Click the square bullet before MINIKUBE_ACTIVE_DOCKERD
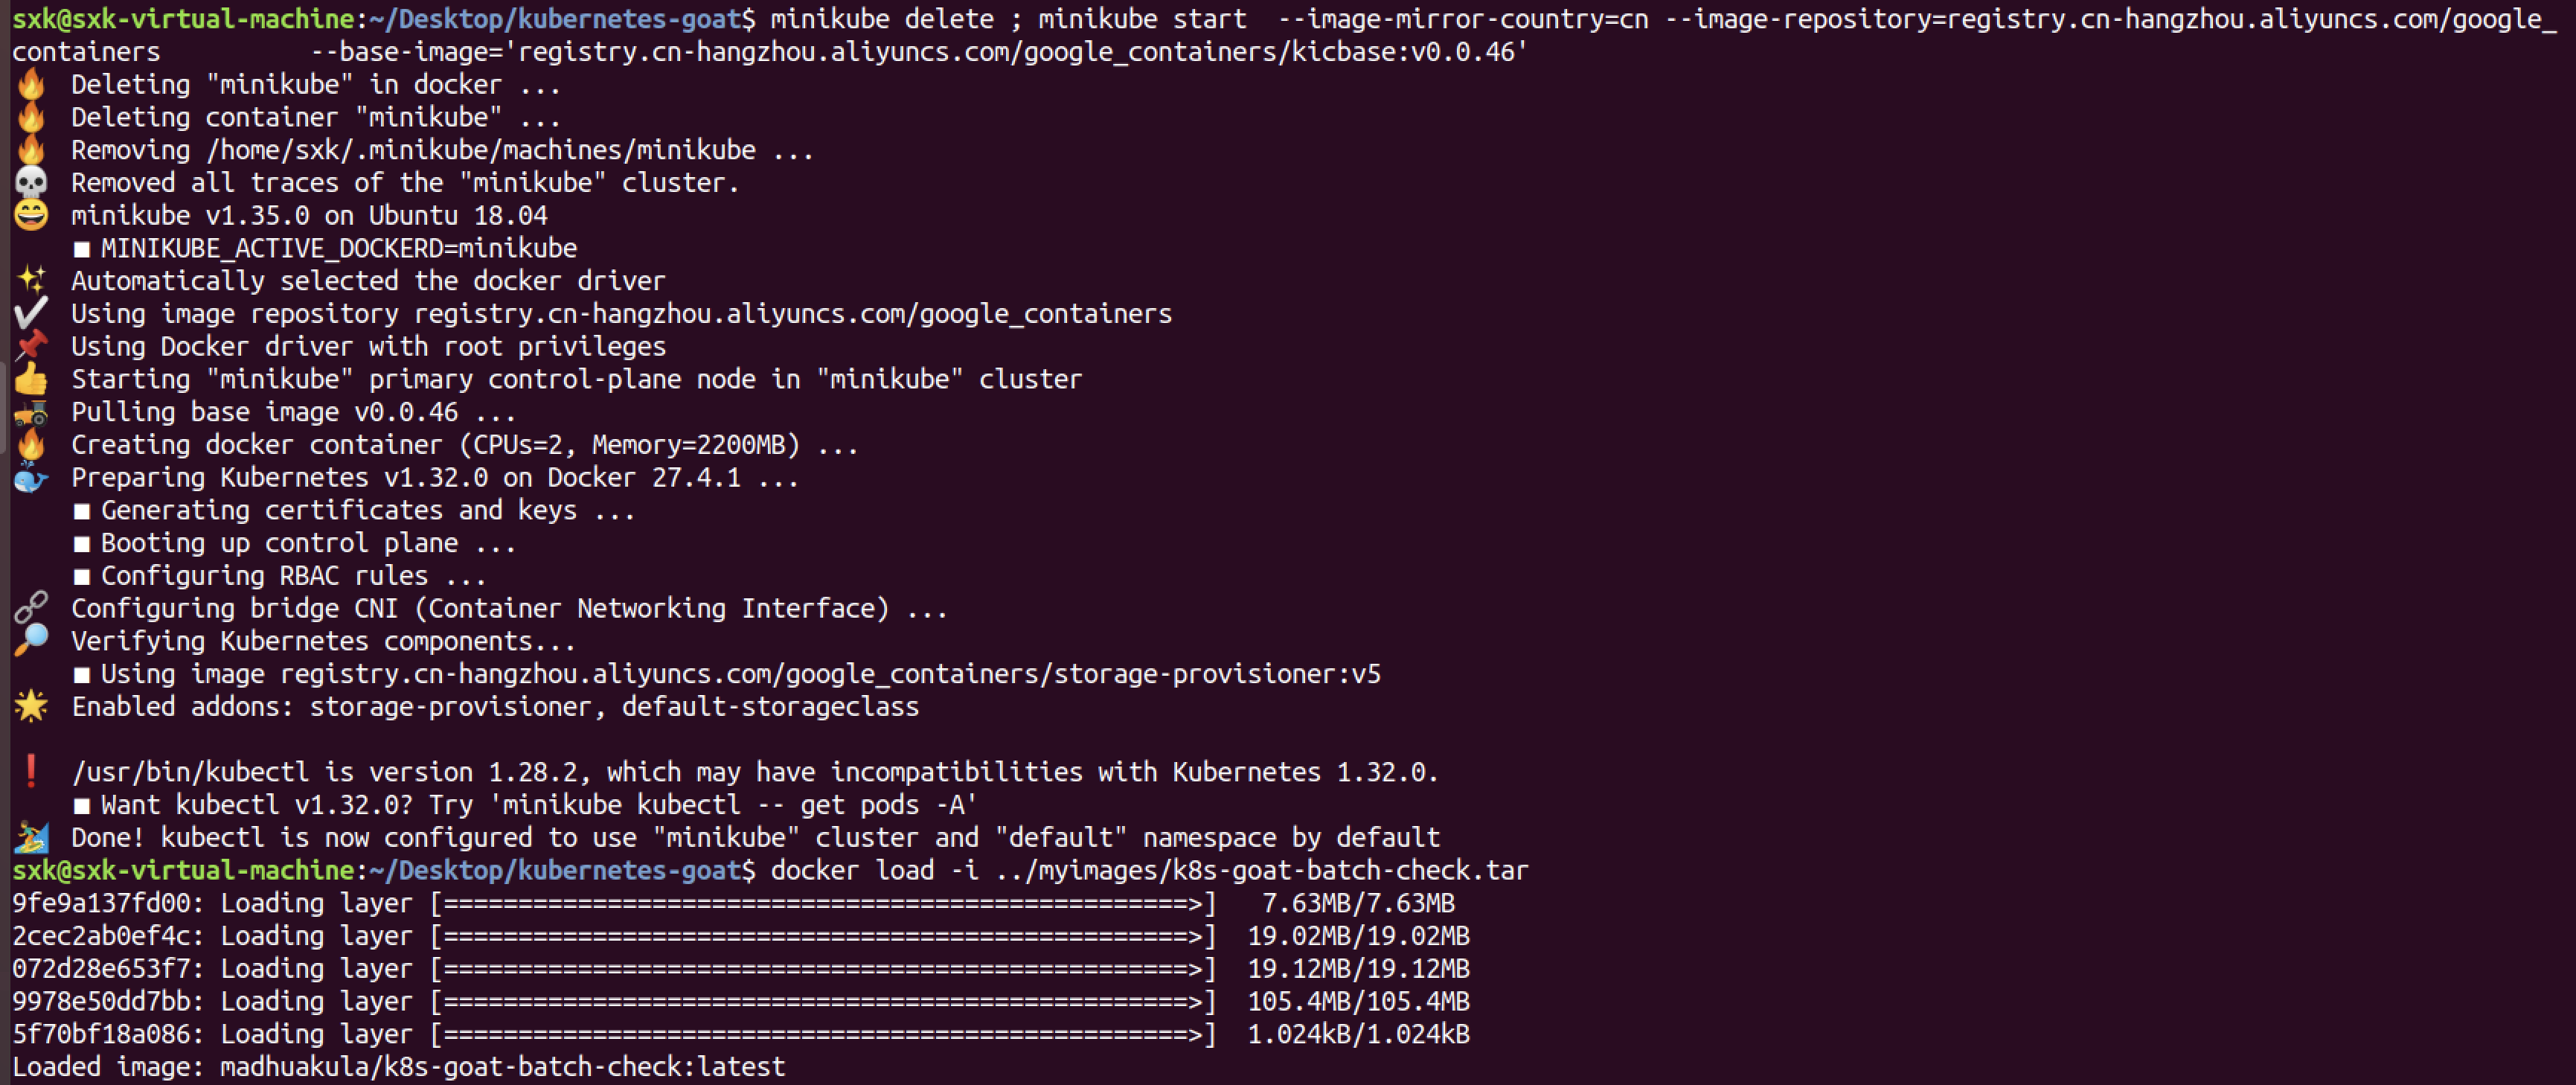Screen dimensions: 2576x1085 pos(82,249)
